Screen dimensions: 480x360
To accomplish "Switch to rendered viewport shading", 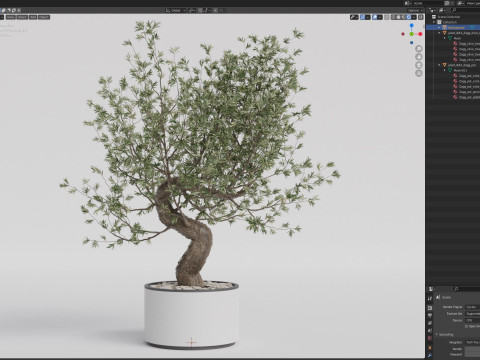I will (409, 17).
